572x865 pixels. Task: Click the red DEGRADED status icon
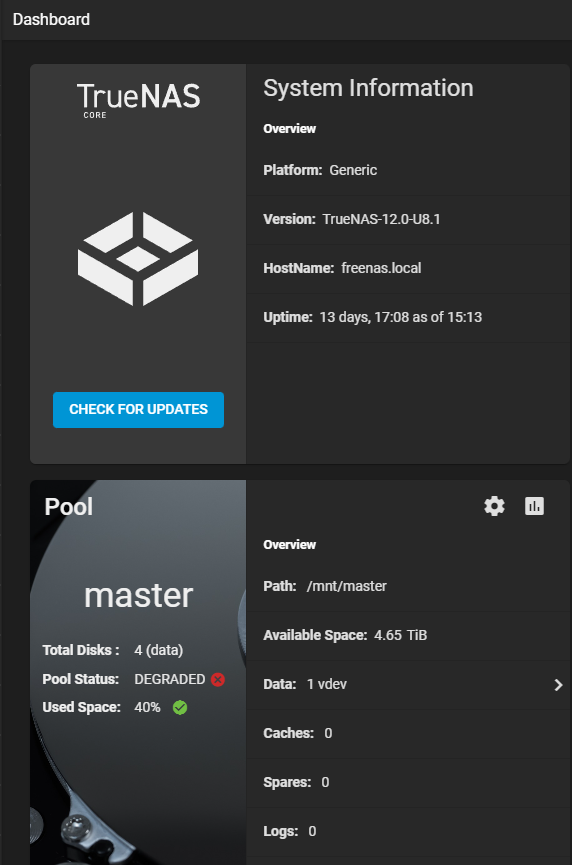click(218, 679)
